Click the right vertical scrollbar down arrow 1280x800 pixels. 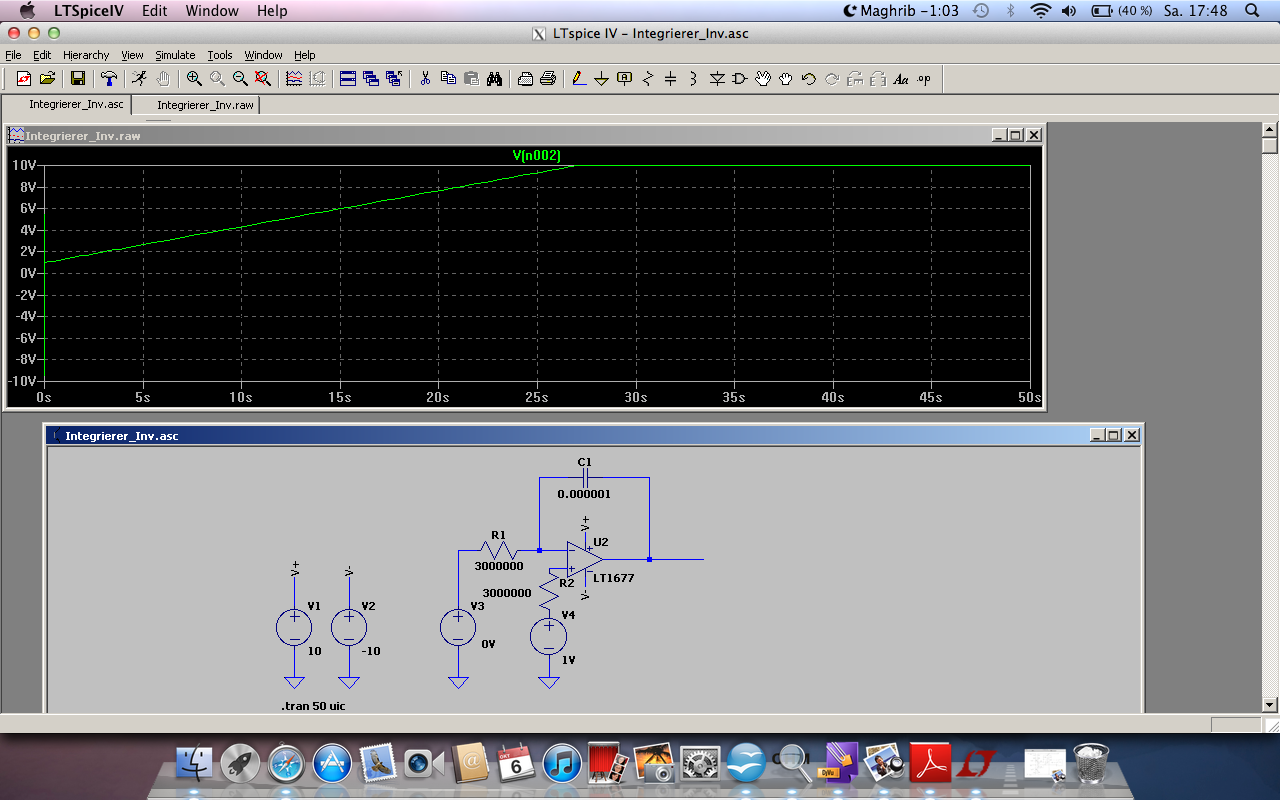pos(1270,704)
